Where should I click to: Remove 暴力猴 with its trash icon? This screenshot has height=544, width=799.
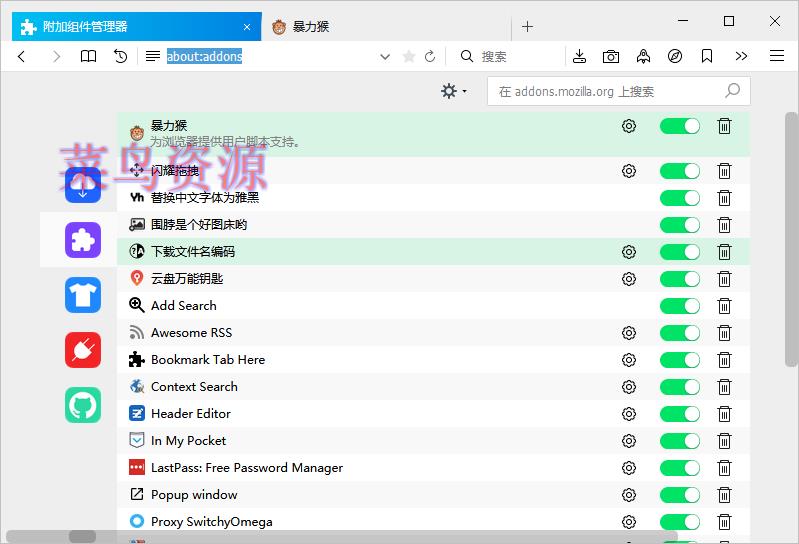(724, 126)
